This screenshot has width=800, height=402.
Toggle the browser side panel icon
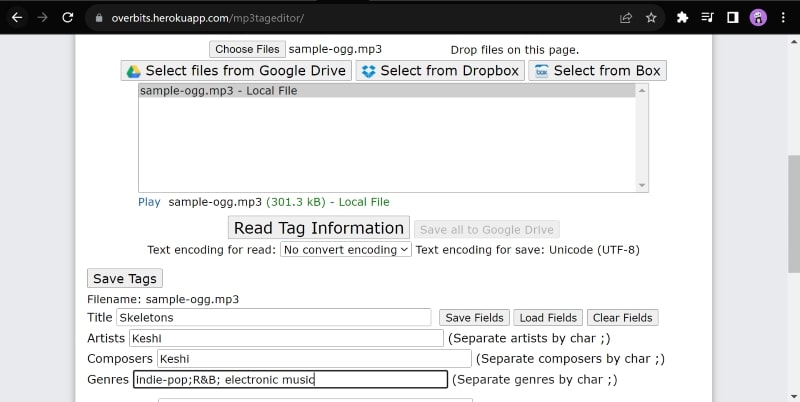click(732, 18)
